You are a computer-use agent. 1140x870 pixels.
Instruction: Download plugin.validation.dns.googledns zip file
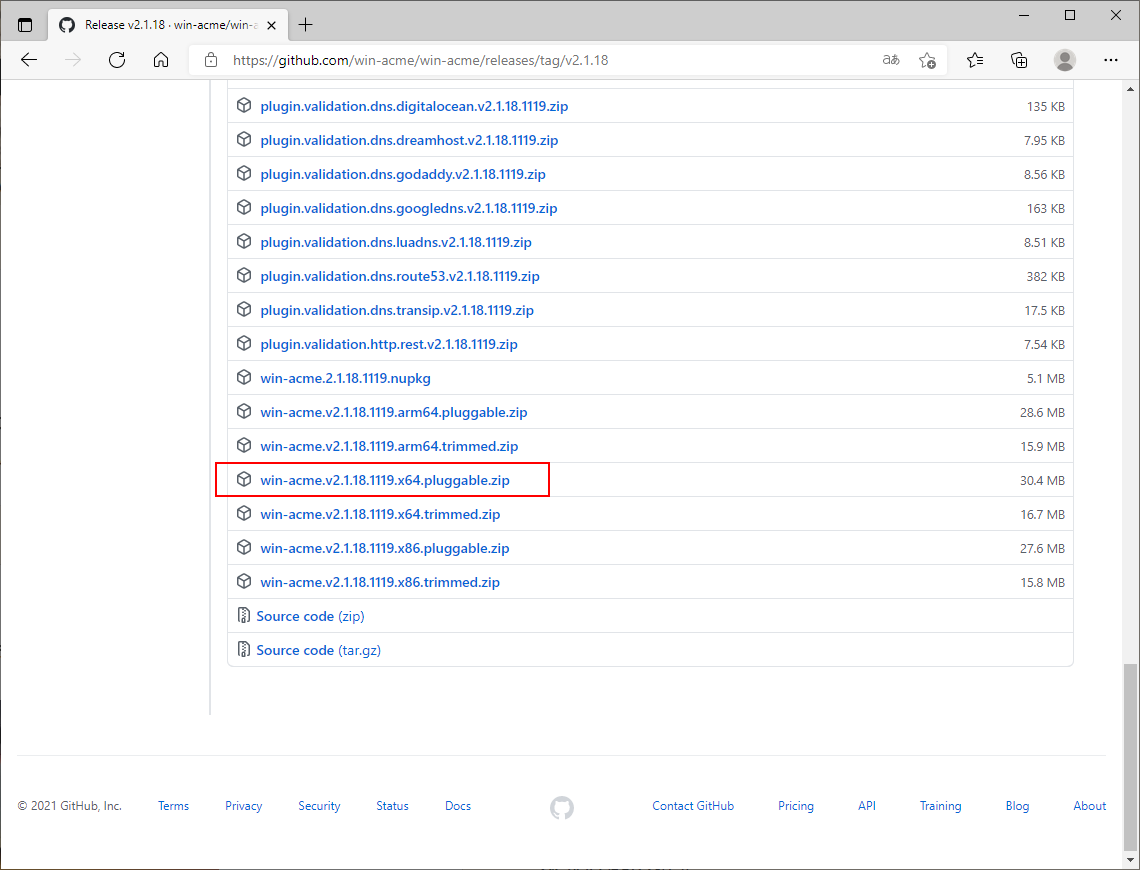409,209
